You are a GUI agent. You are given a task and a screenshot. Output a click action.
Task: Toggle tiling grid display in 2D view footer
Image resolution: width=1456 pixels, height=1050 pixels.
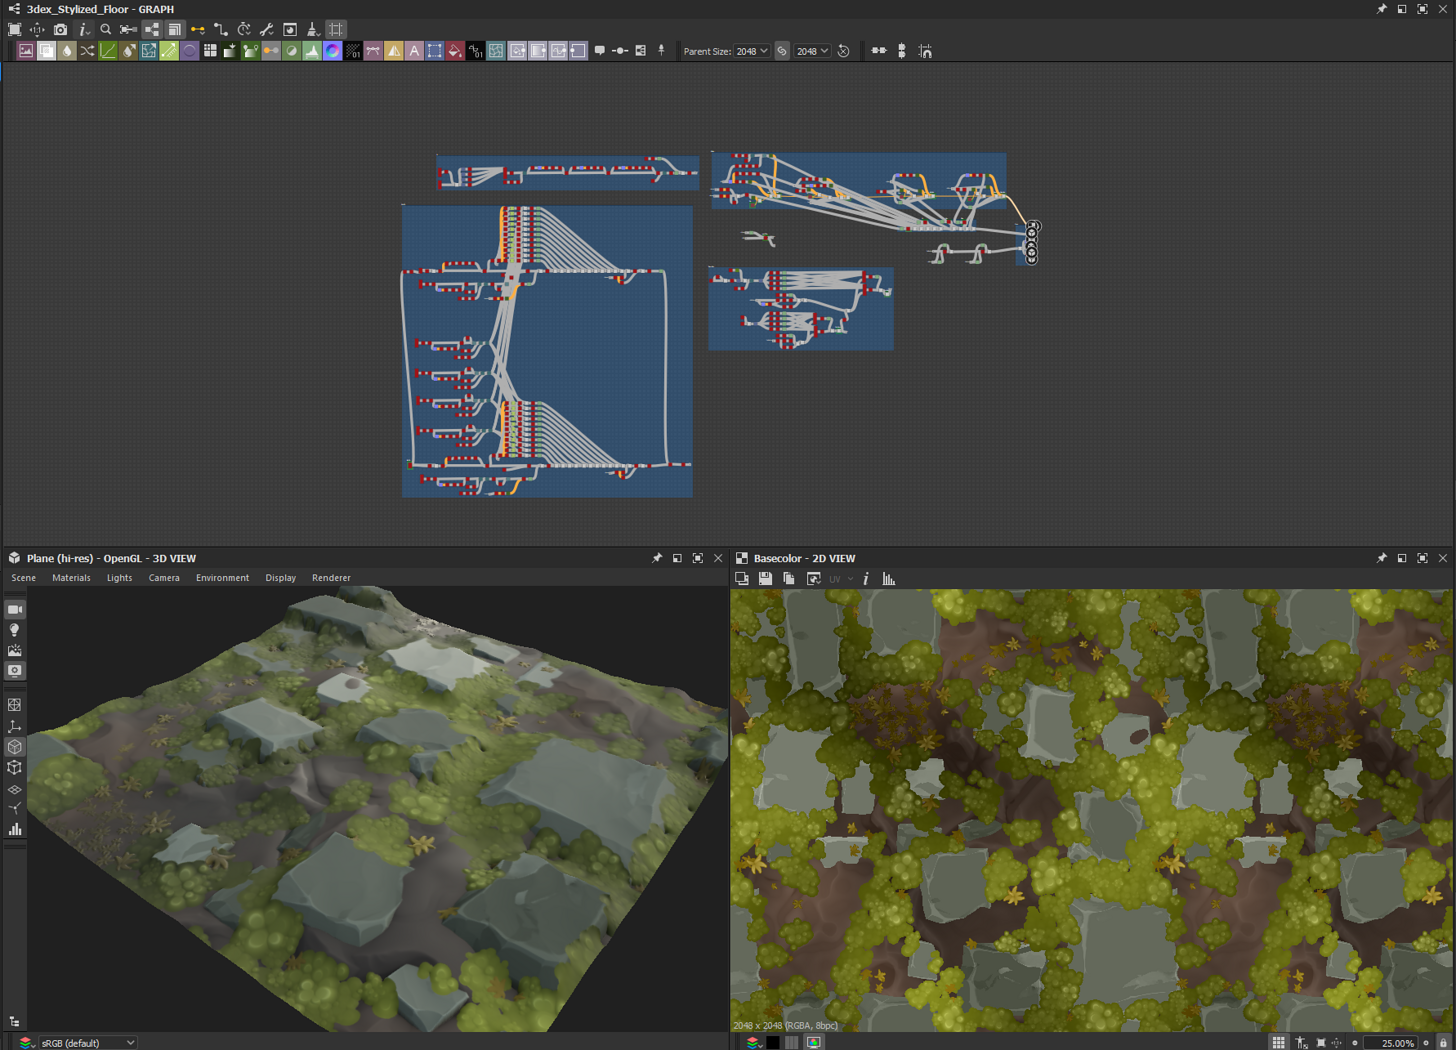1278,1043
